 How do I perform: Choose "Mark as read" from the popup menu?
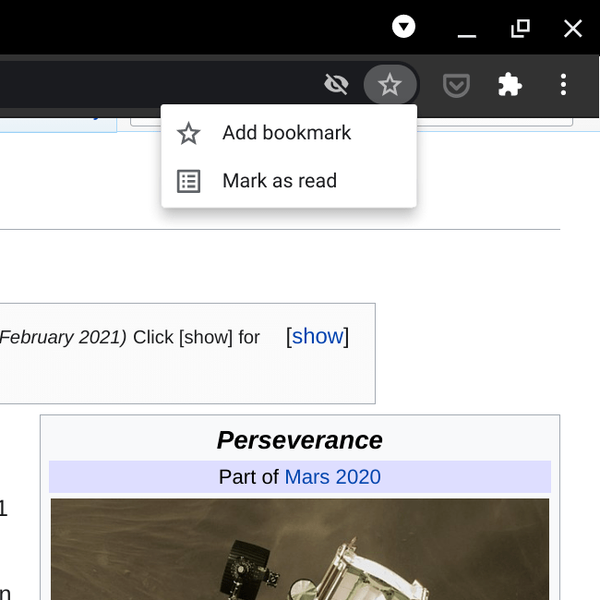[280, 181]
